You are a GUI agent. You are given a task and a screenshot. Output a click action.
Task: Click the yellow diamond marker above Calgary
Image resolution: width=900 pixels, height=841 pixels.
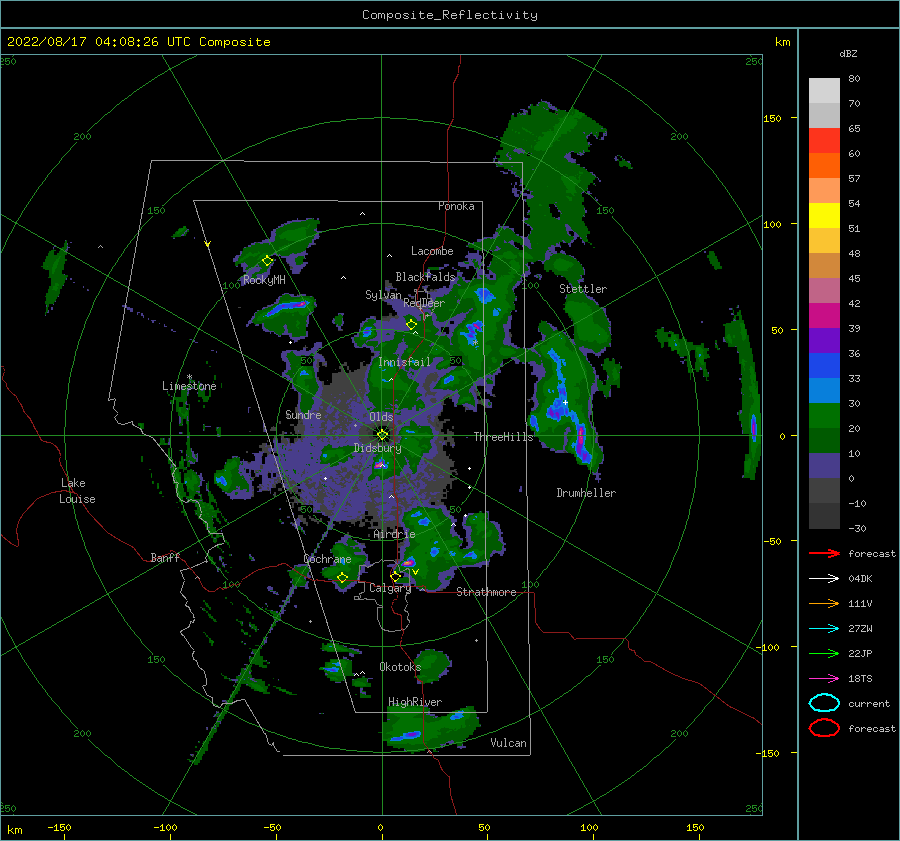[x=395, y=576]
